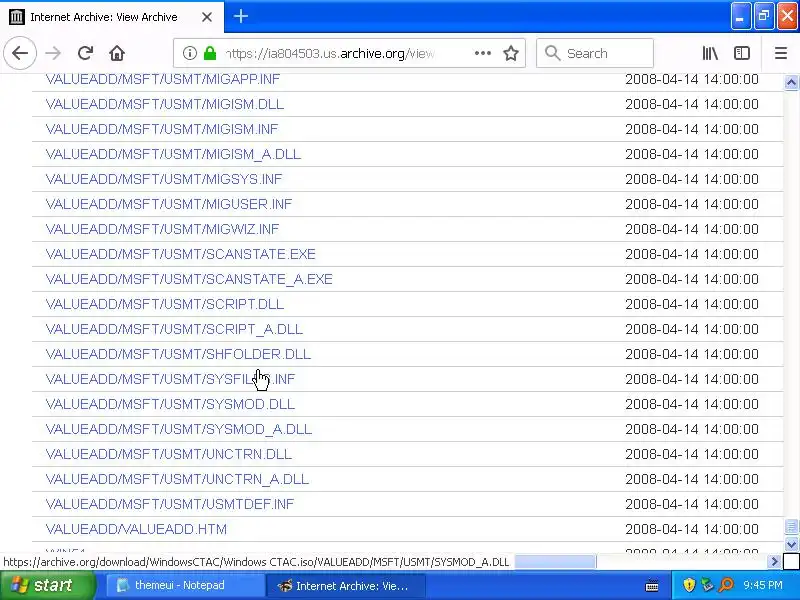Open the MIGISM.INF file link
This screenshot has height=600, width=800.
[x=162, y=129]
